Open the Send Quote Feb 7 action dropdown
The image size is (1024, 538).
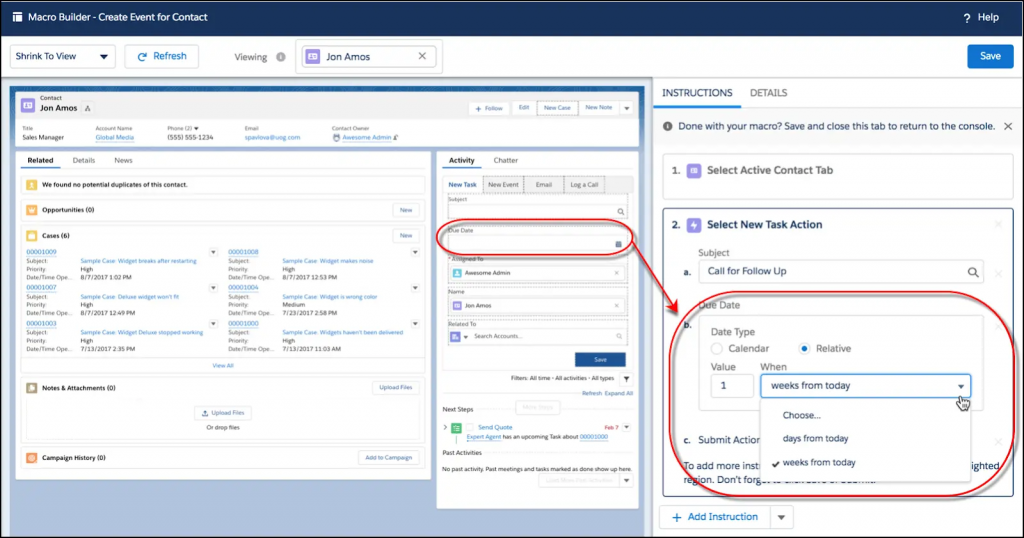626,427
